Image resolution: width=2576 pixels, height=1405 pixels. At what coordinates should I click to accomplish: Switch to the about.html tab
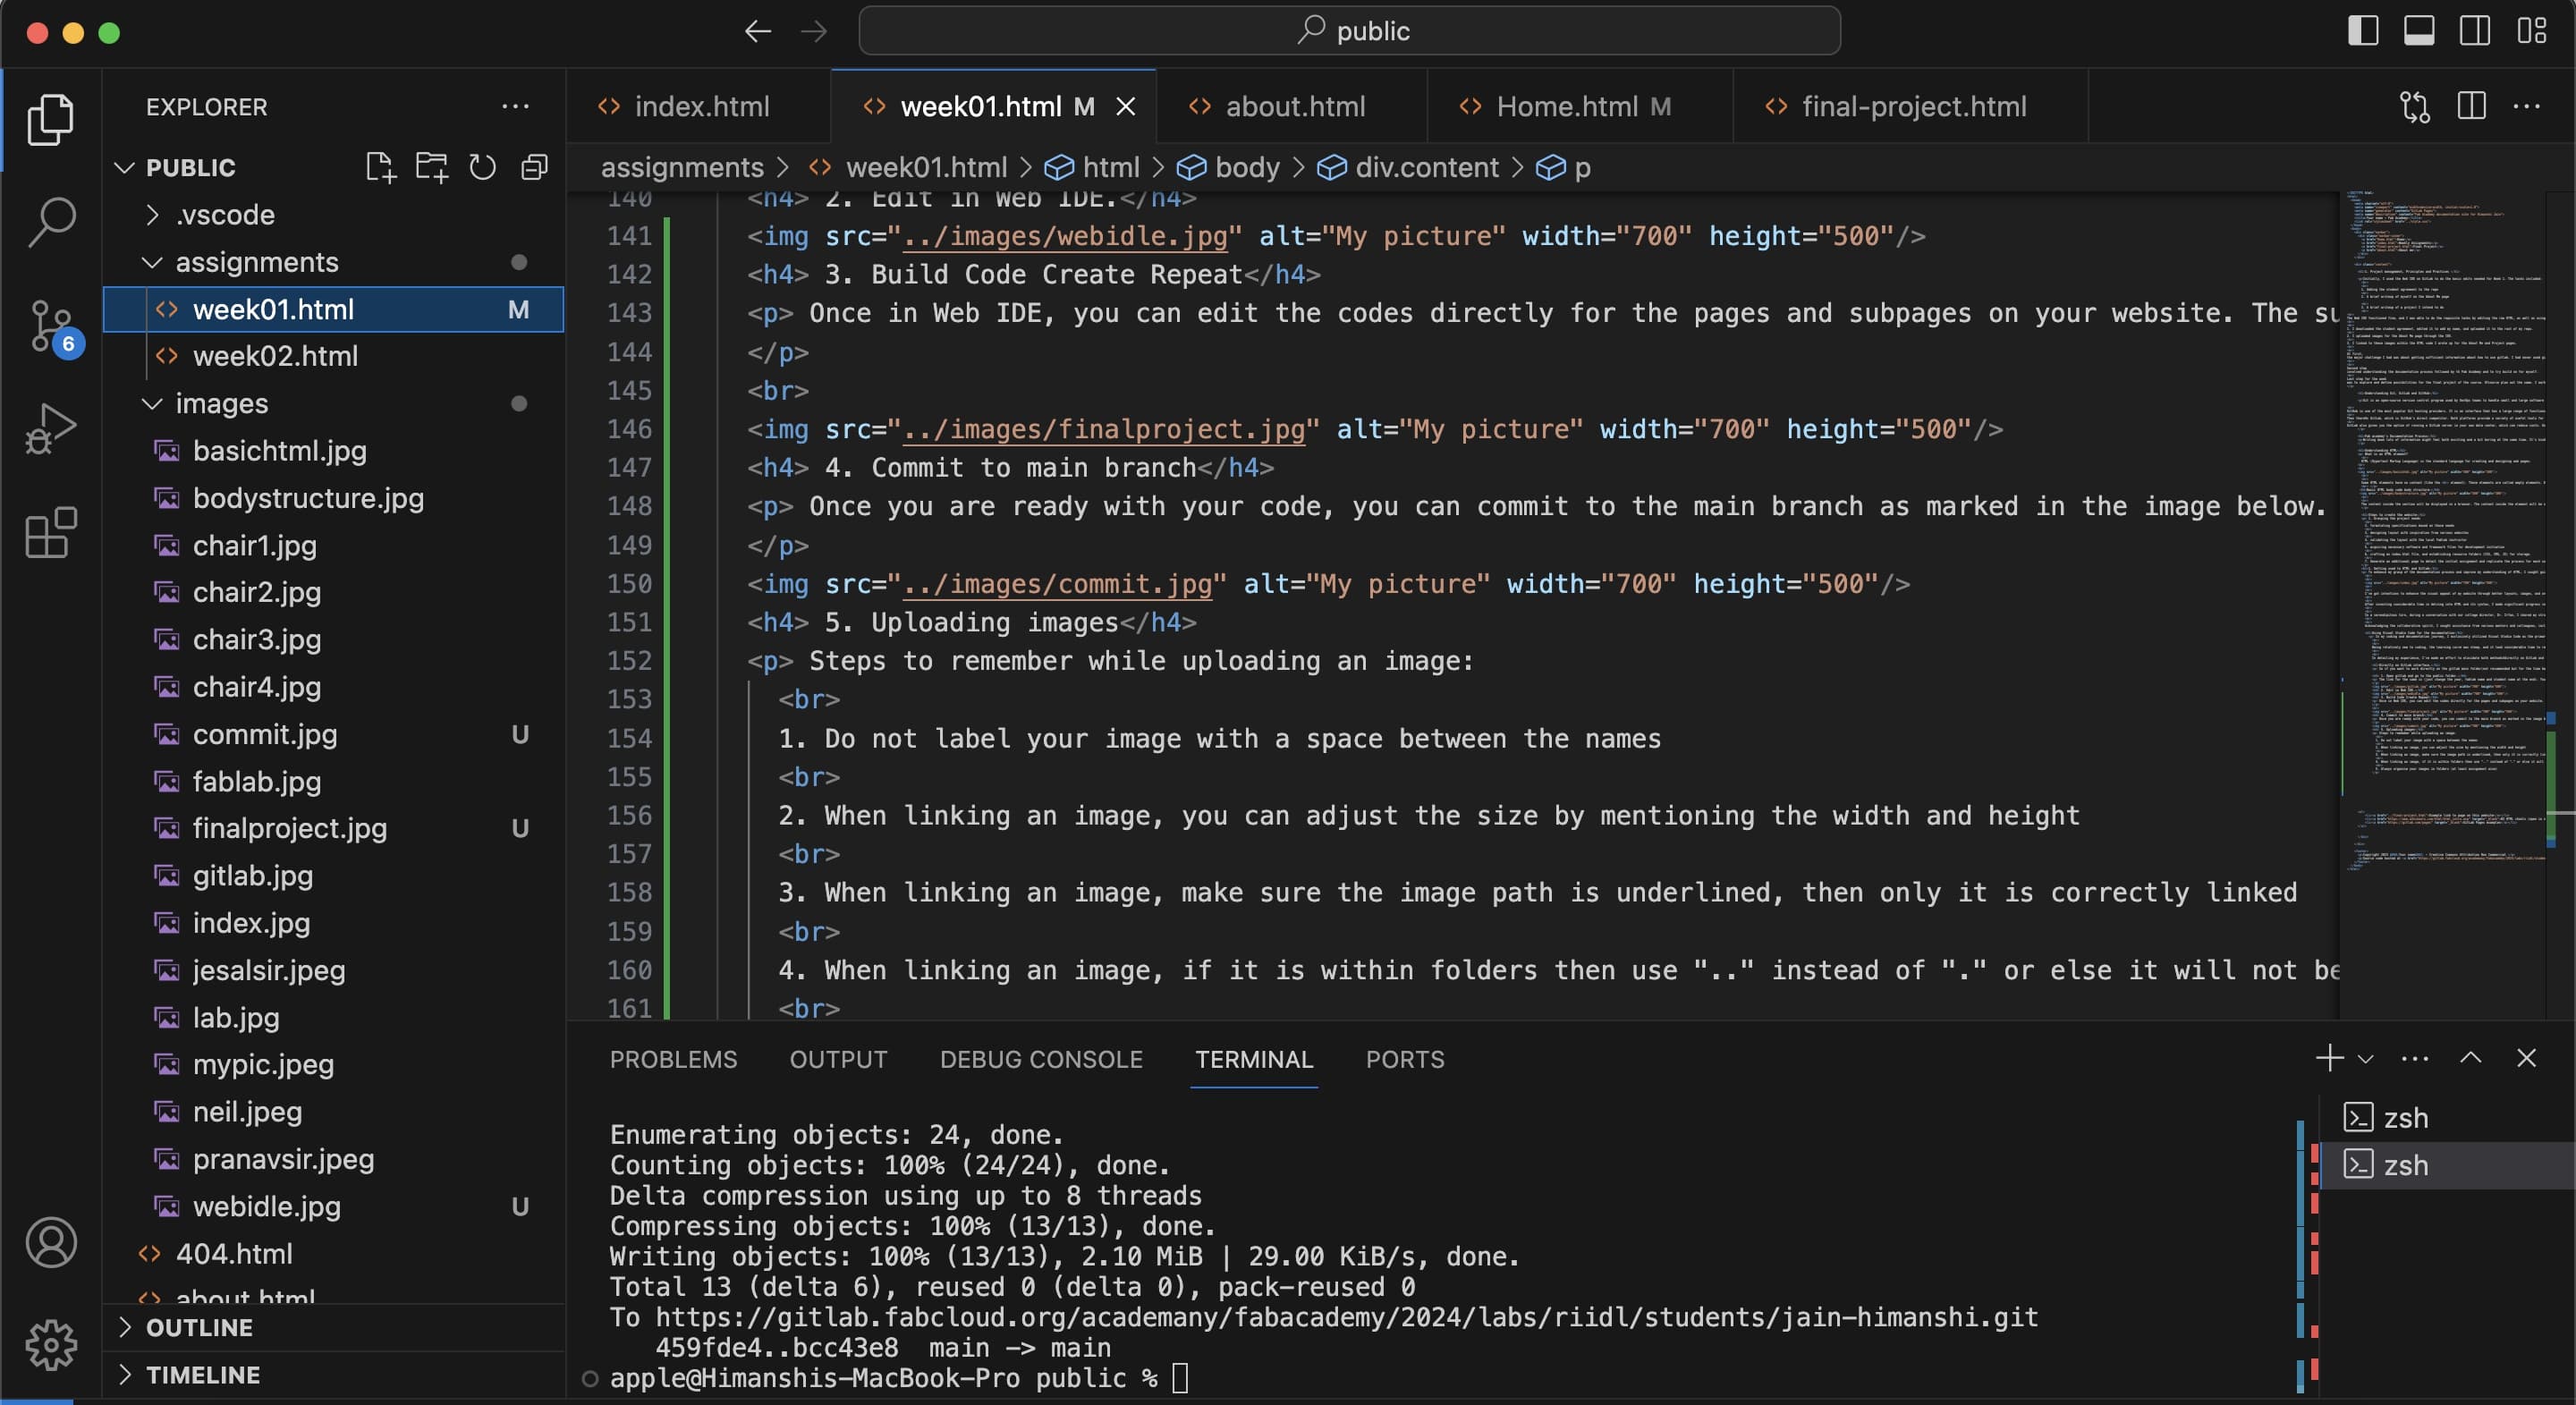click(1292, 106)
